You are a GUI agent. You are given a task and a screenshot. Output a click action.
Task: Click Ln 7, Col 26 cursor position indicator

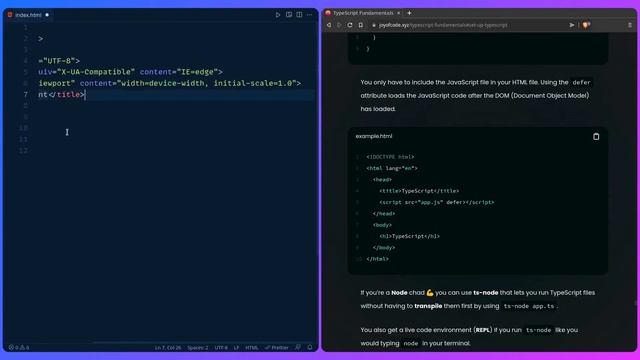(167, 348)
